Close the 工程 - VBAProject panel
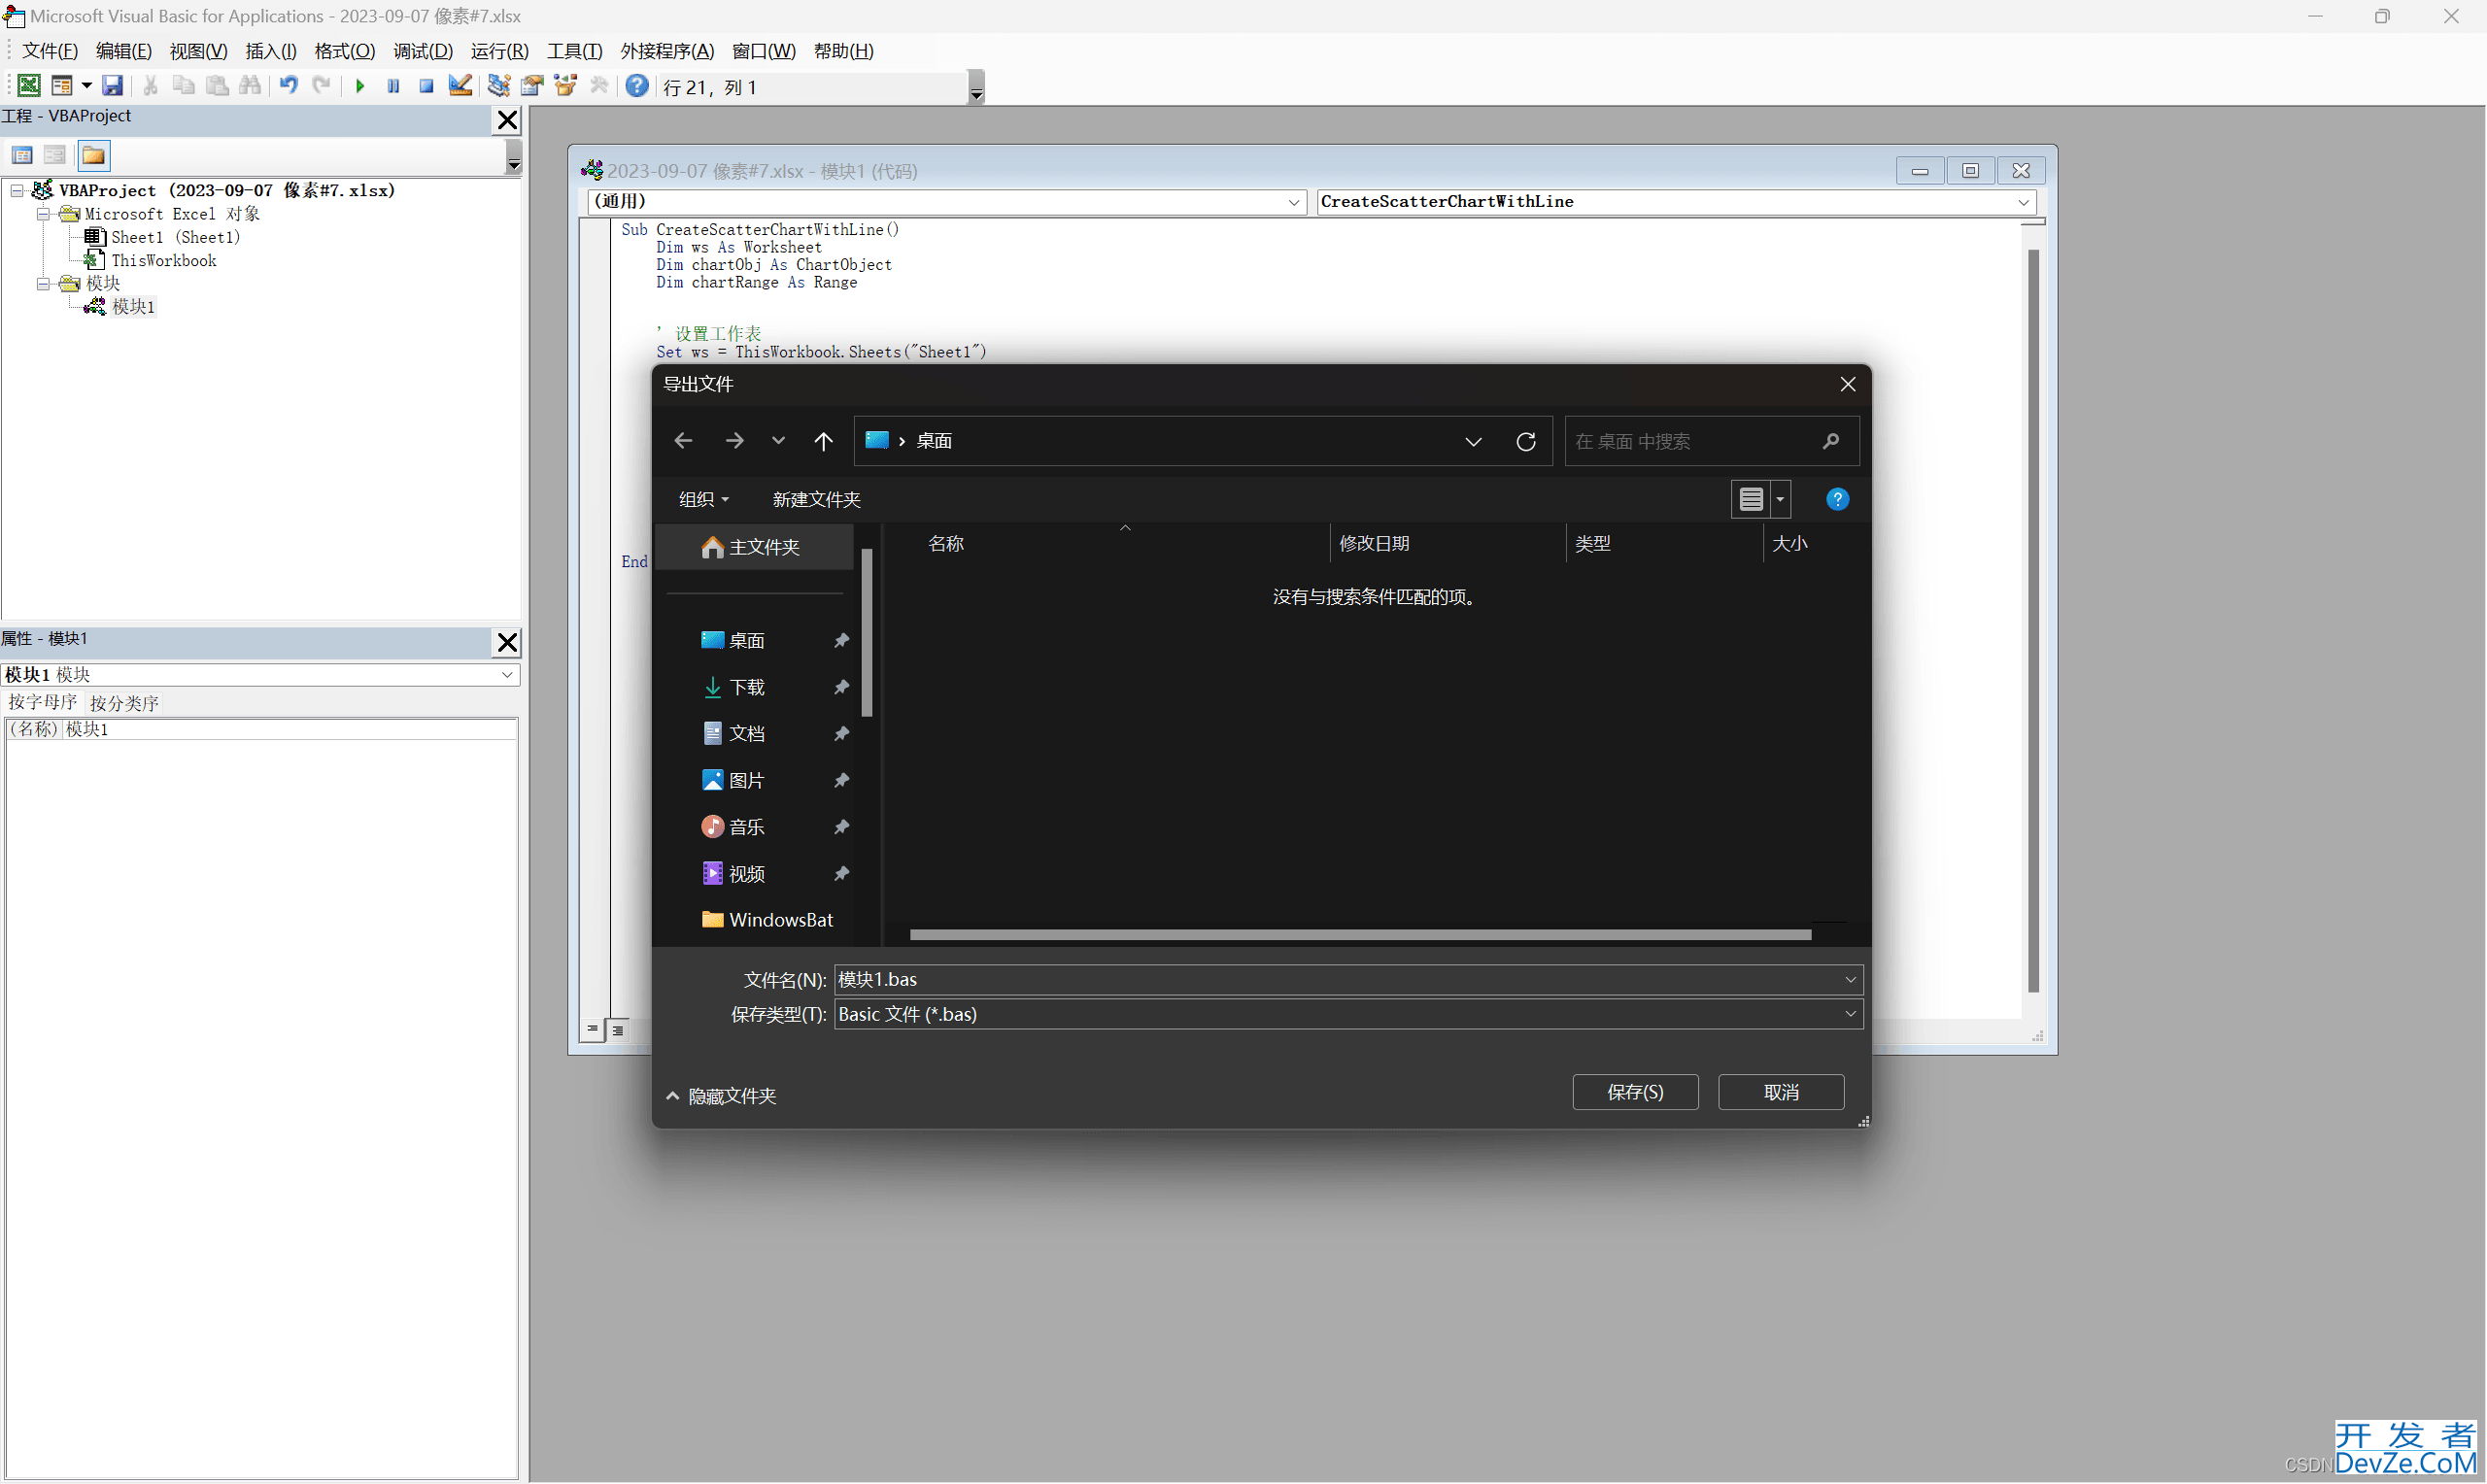 pos(507,120)
